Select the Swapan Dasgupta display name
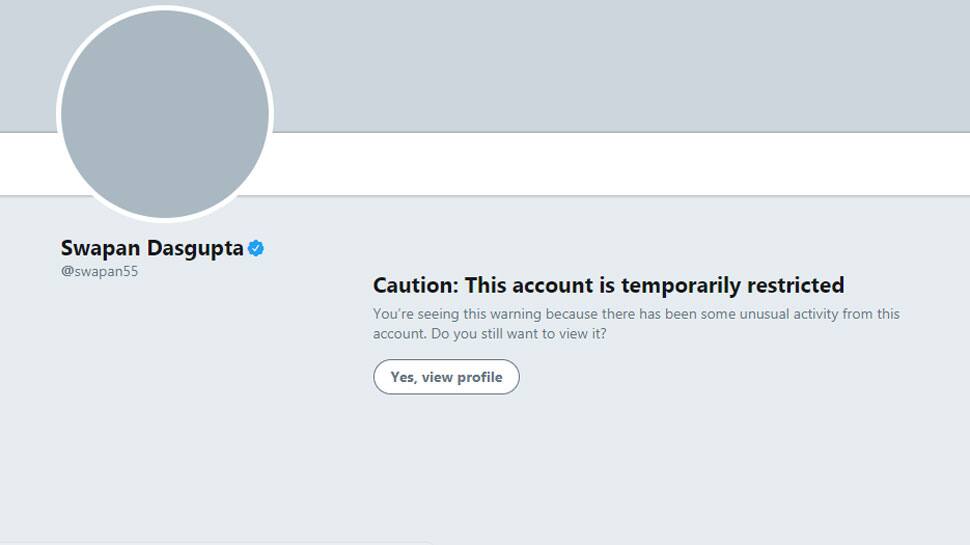This screenshot has height=545, width=970. pyautogui.click(x=152, y=248)
